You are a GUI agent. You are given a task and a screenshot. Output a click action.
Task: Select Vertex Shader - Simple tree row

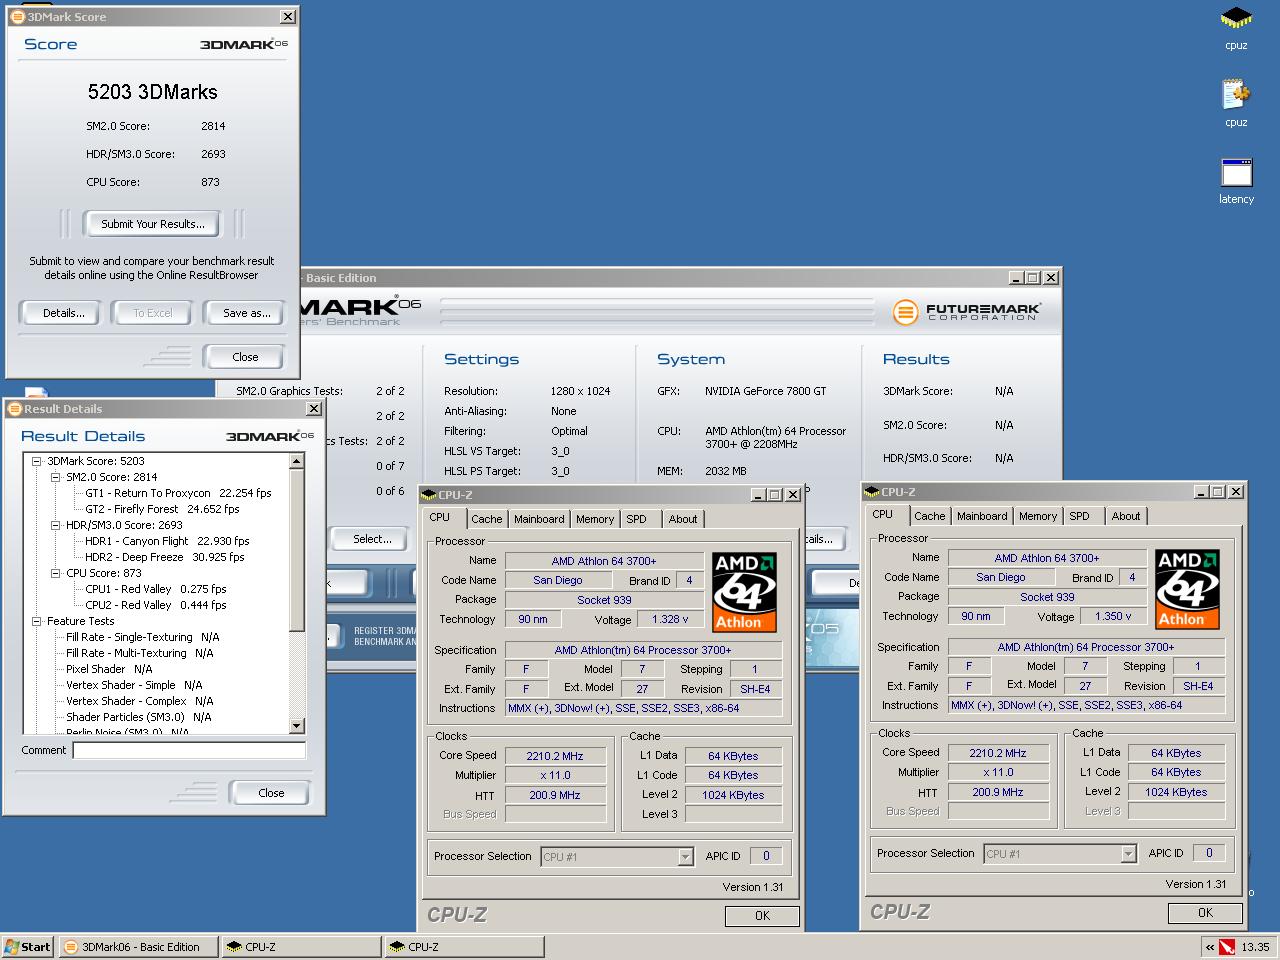click(134, 685)
